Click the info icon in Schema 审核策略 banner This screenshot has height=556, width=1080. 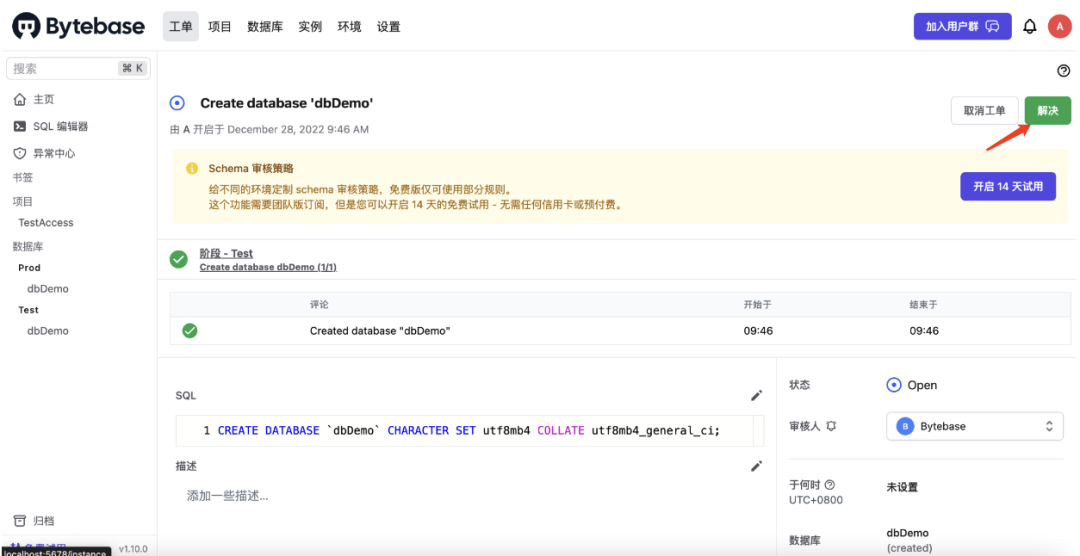pos(192,168)
